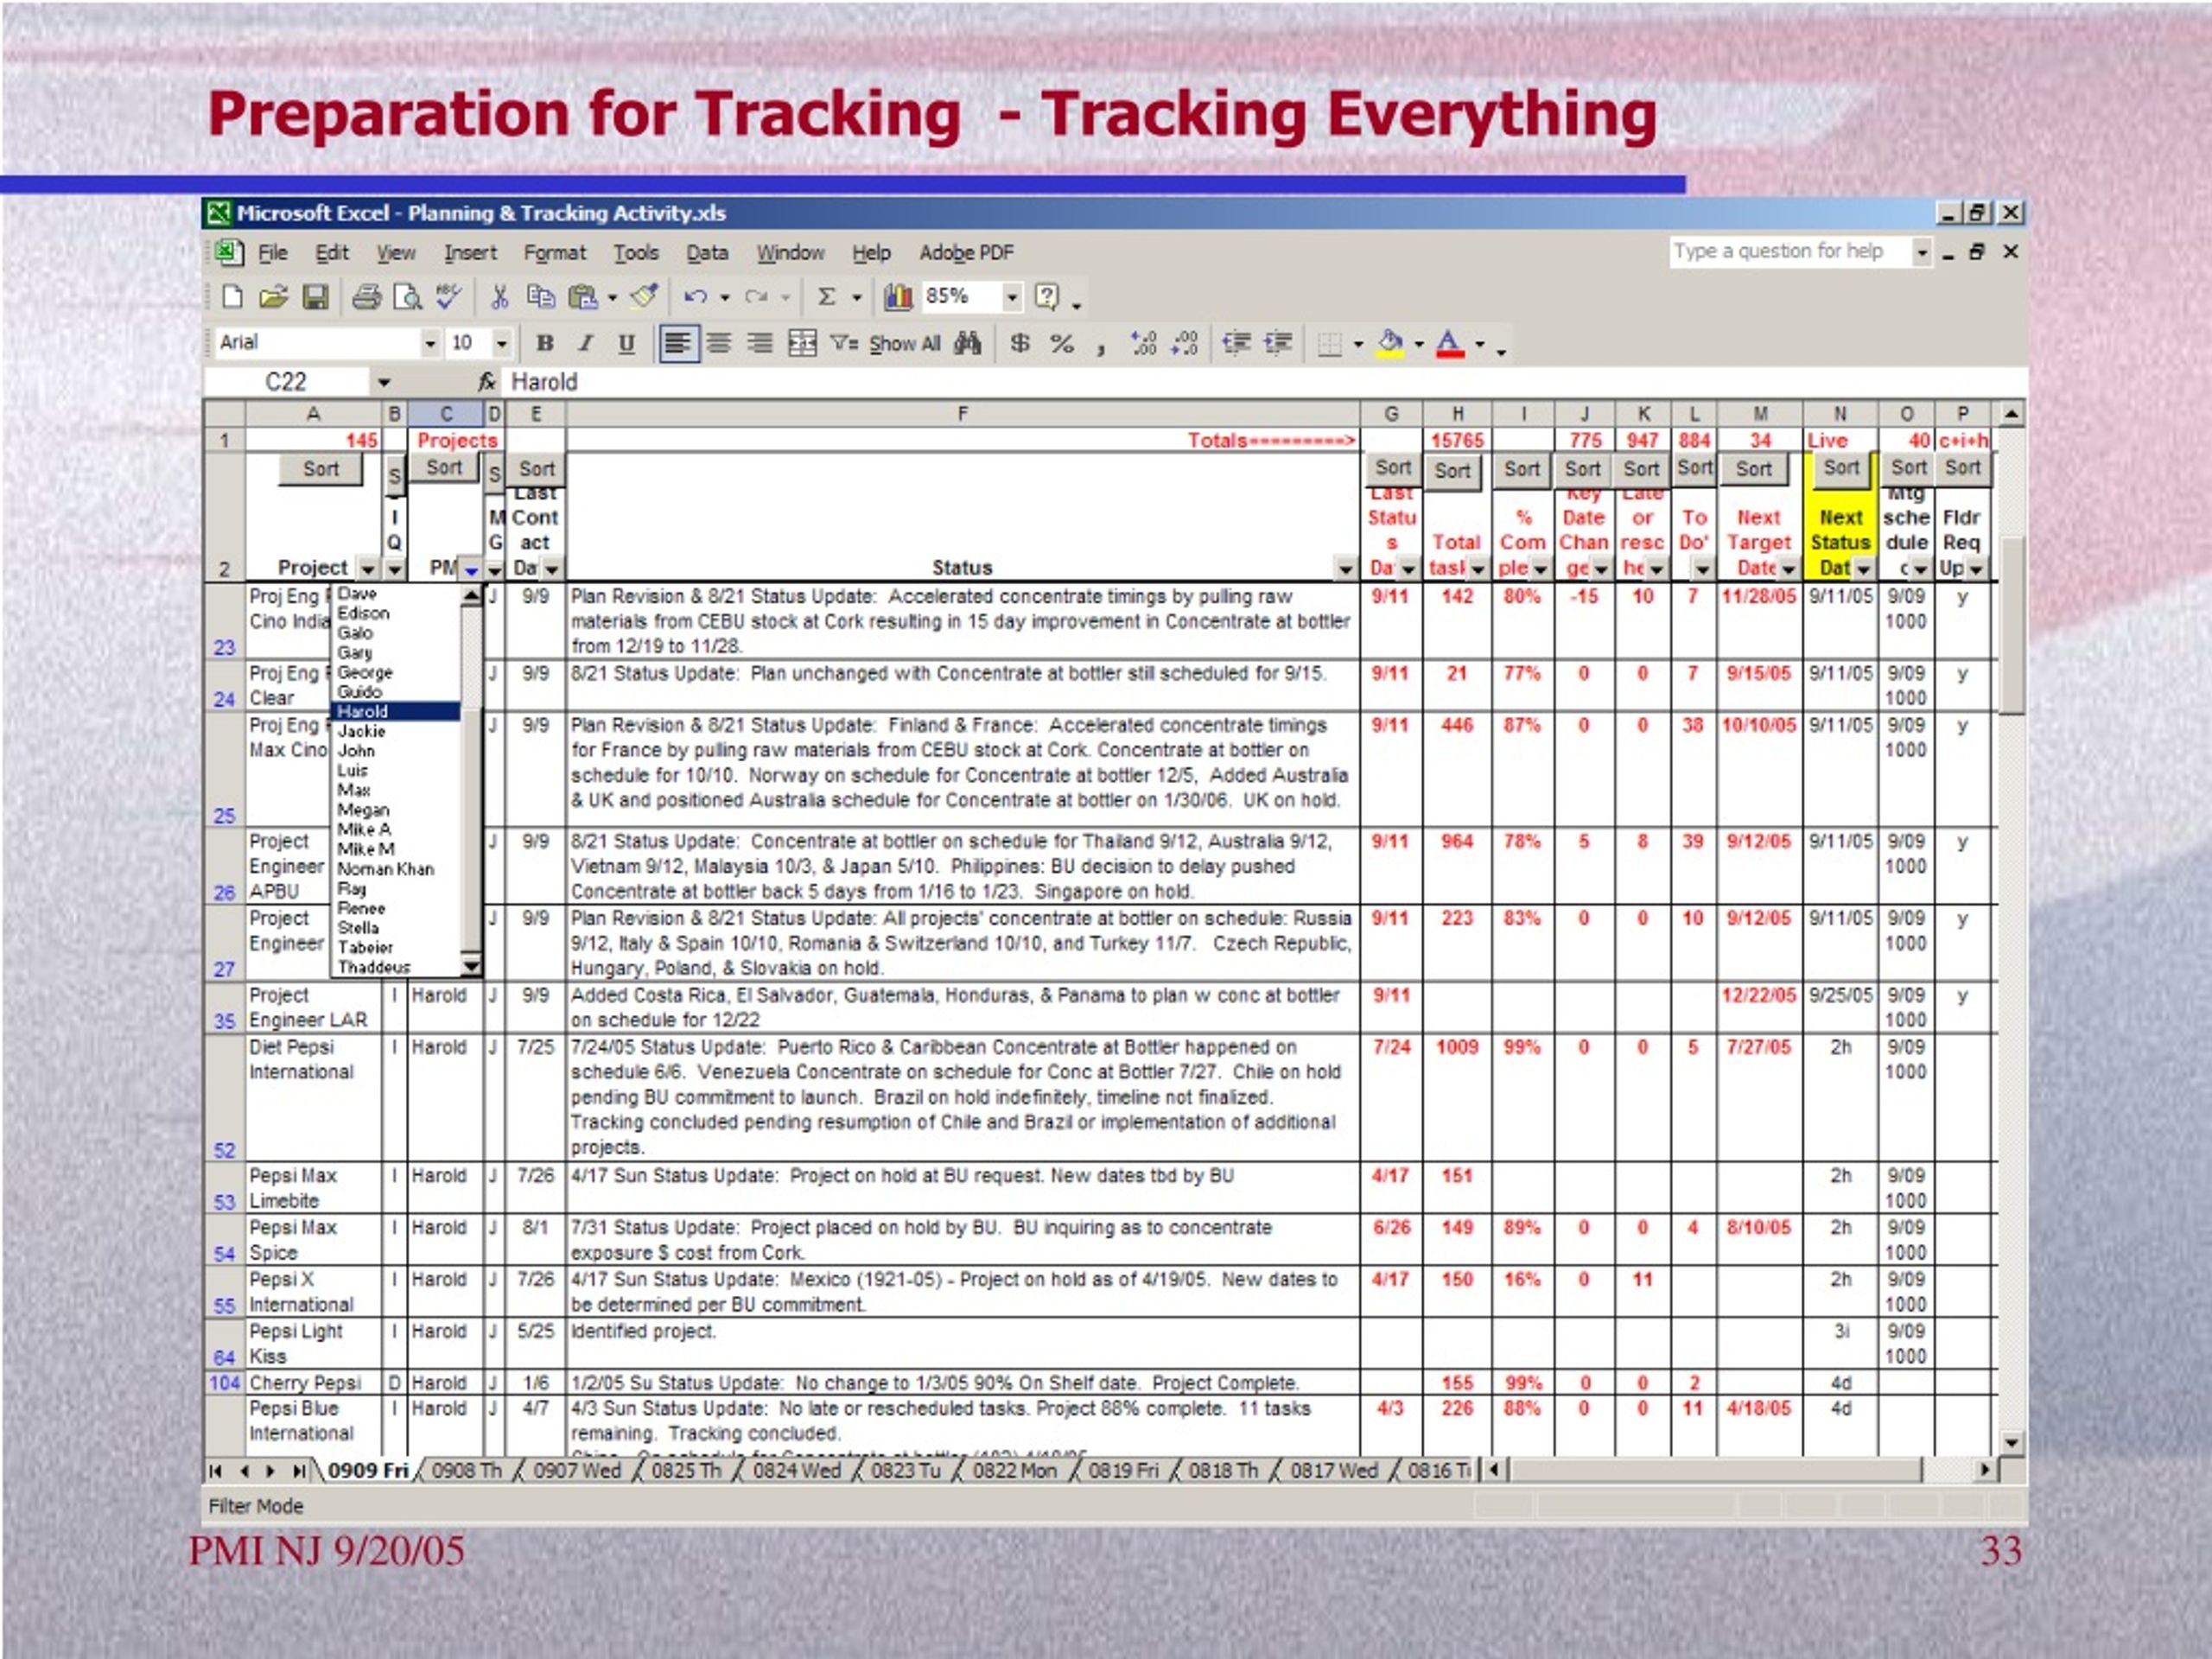Open the Chart Wizard icon

tap(898, 297)
